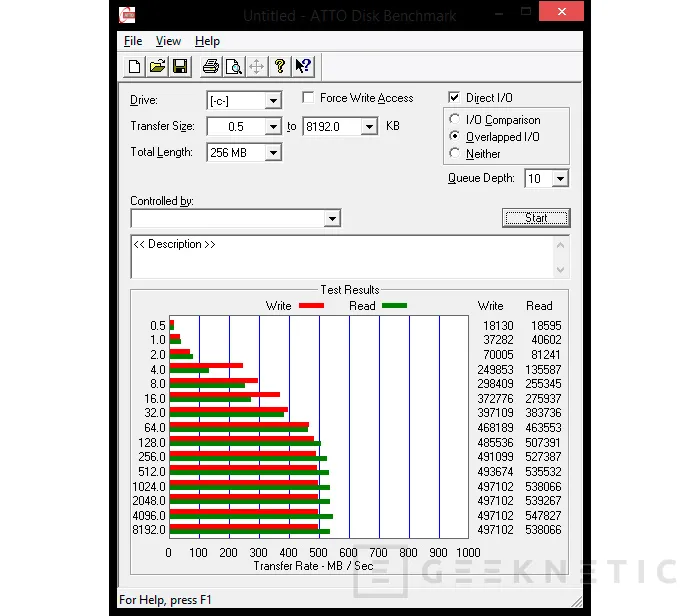
Task: Click write value 468189
Action: (496, 428)
